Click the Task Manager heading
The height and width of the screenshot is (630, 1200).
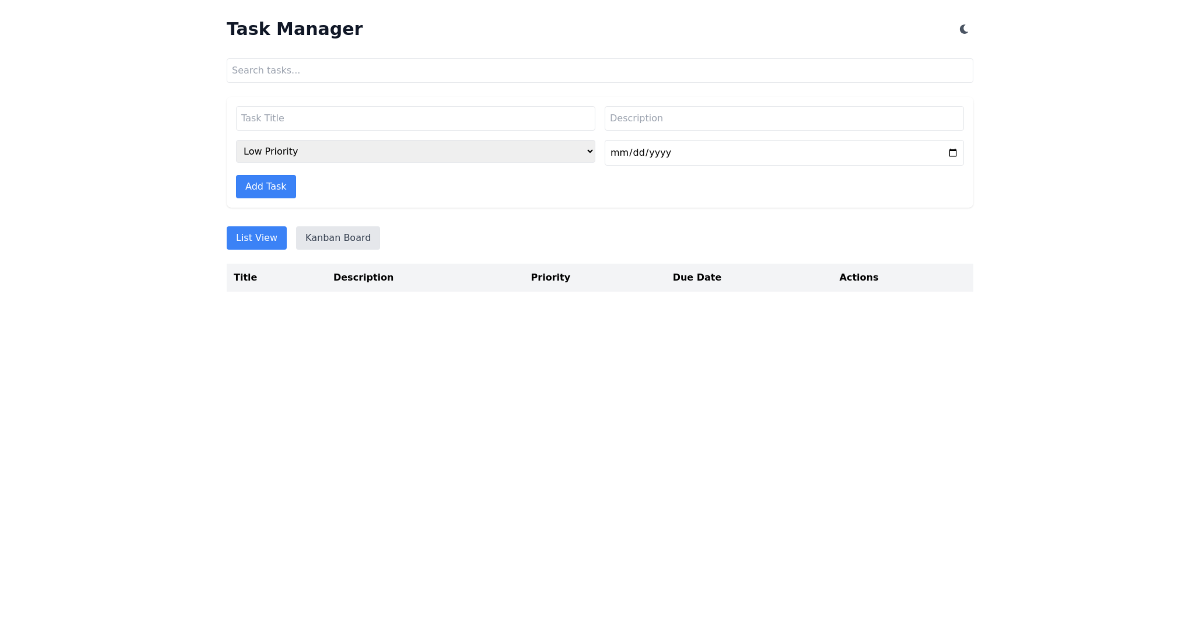[x=294, y=28]
